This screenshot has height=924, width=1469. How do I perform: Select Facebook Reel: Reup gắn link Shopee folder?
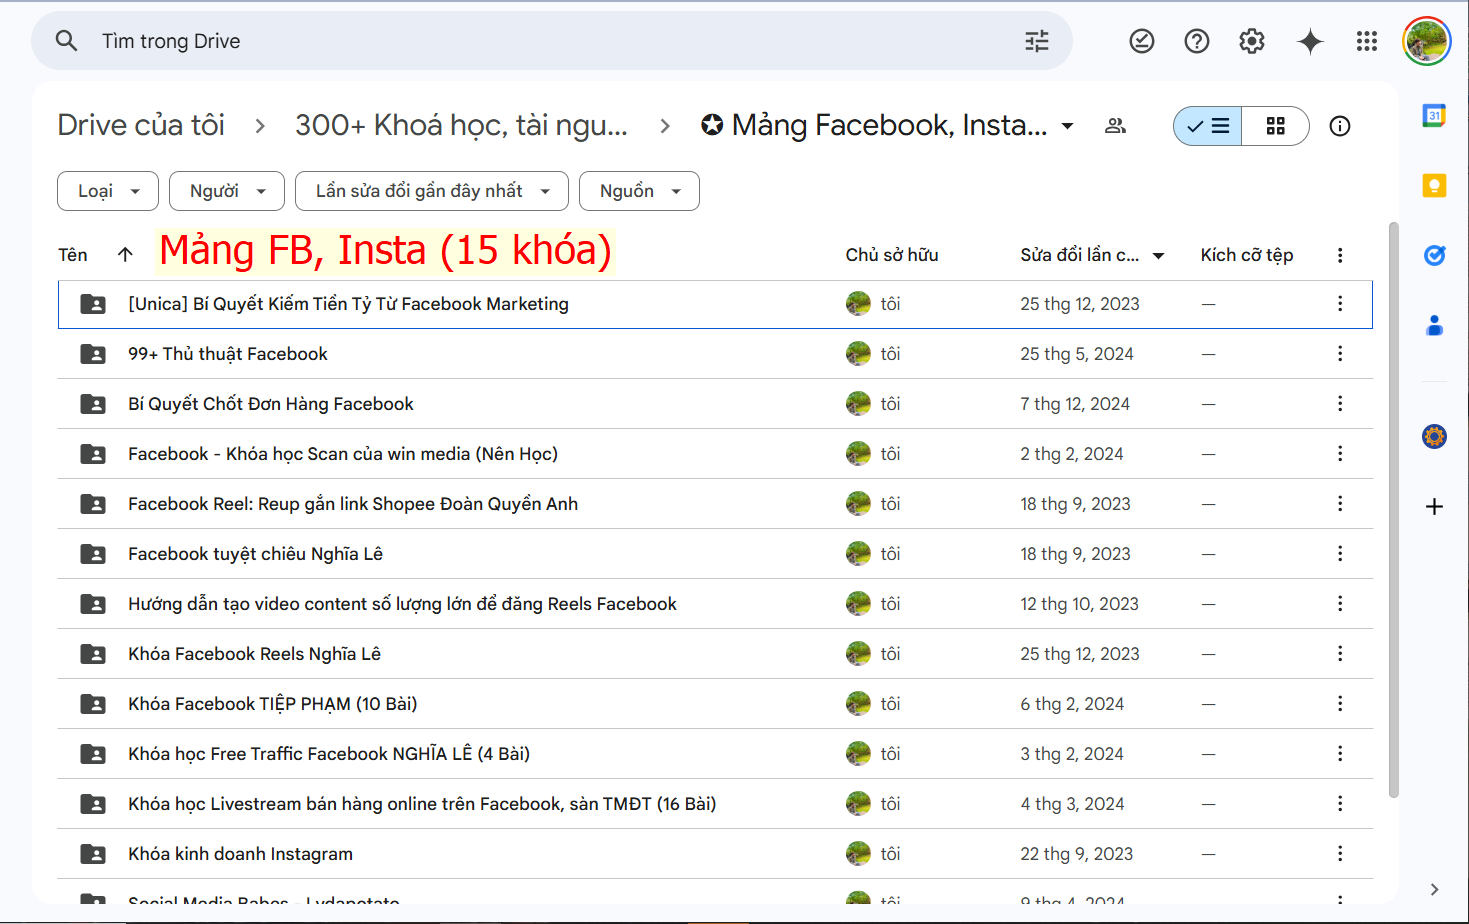coord(715,504)
